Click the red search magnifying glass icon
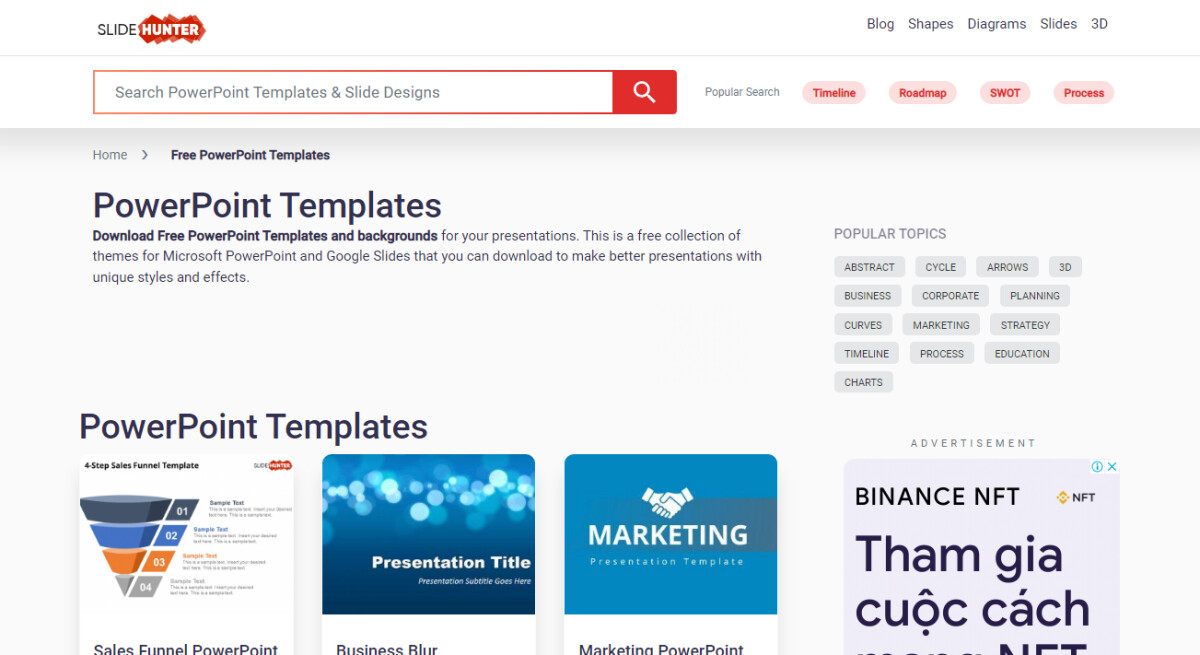The width and height of the screenshot is (1200, 655). [645, 91]
